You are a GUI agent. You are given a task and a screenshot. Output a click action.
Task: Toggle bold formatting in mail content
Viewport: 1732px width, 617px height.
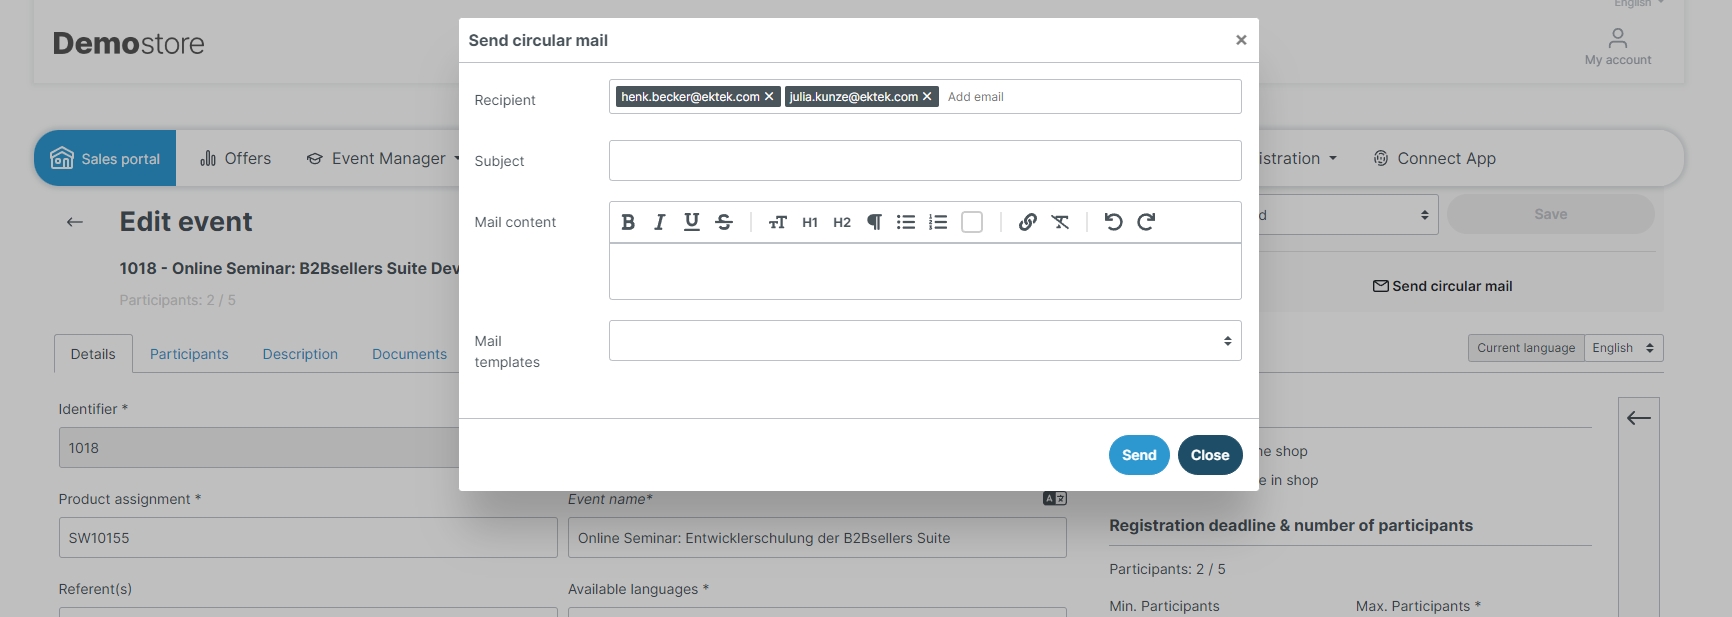click(628, 222)
